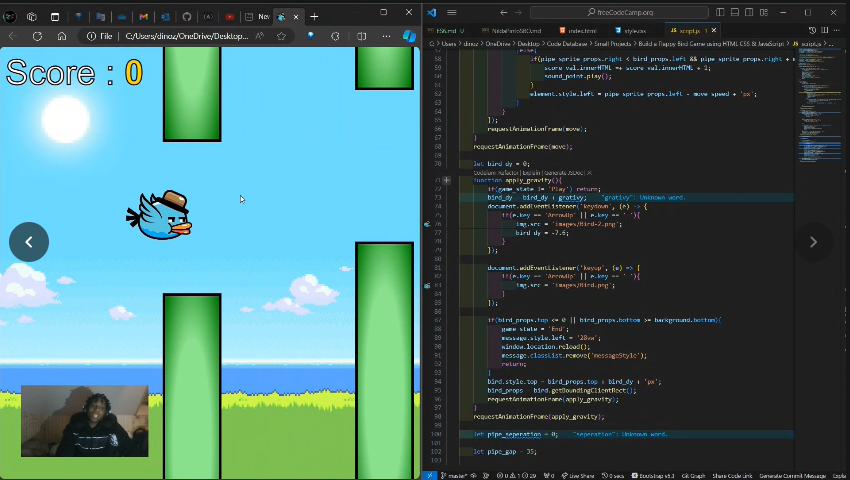
Task: Click the Small Projects breadcrumb segment
Action: 613,43
